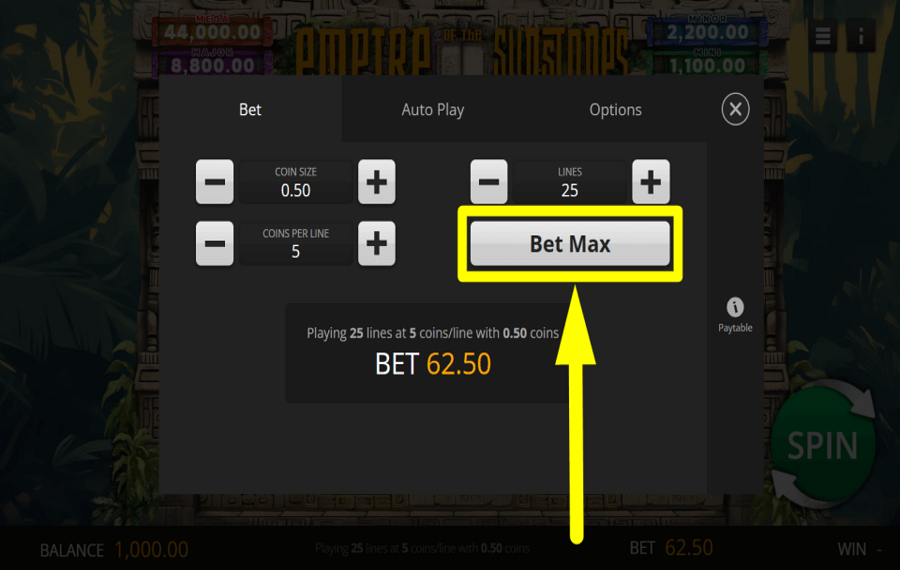Reduce coins per line with minus
Screen dimensions: 900x570
pos(215,243)
